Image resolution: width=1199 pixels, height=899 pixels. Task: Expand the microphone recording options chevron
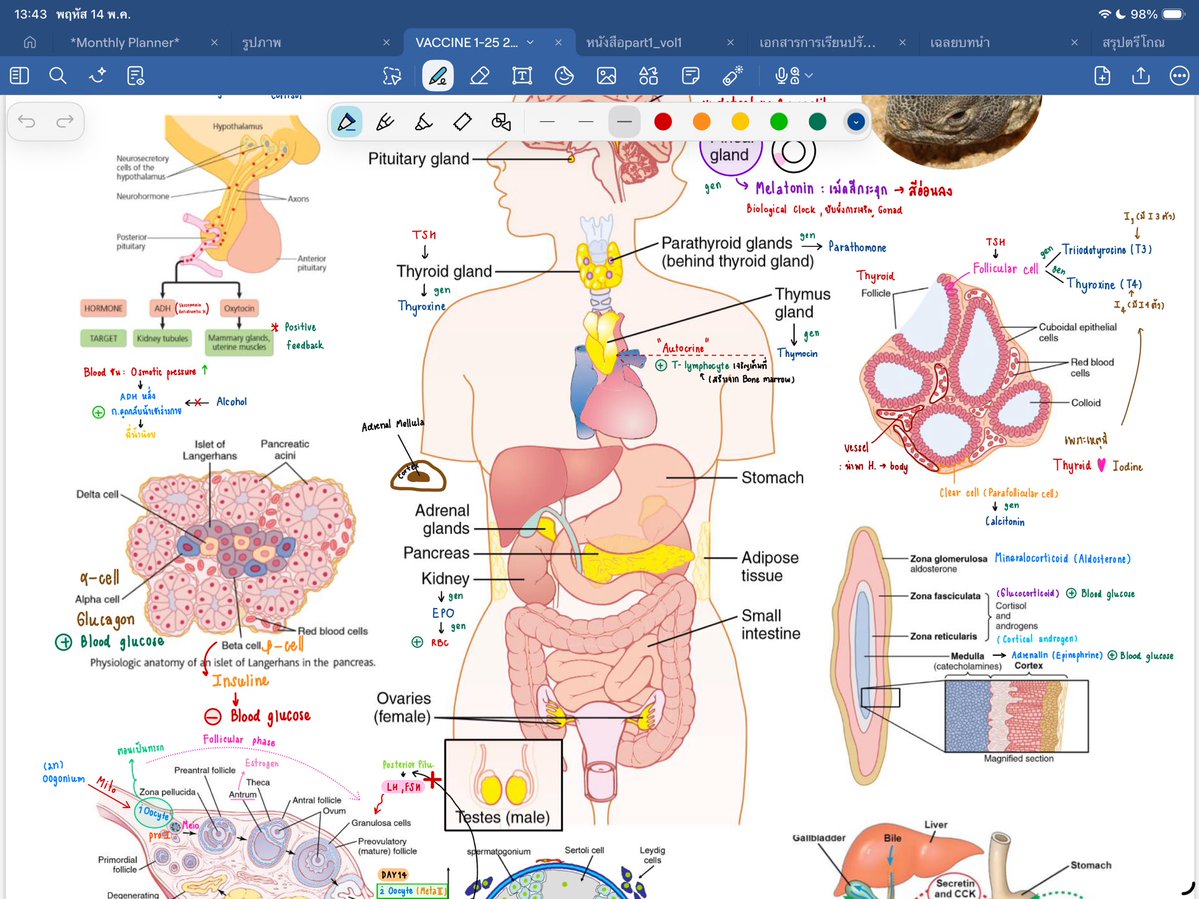[x=809, y=76]
